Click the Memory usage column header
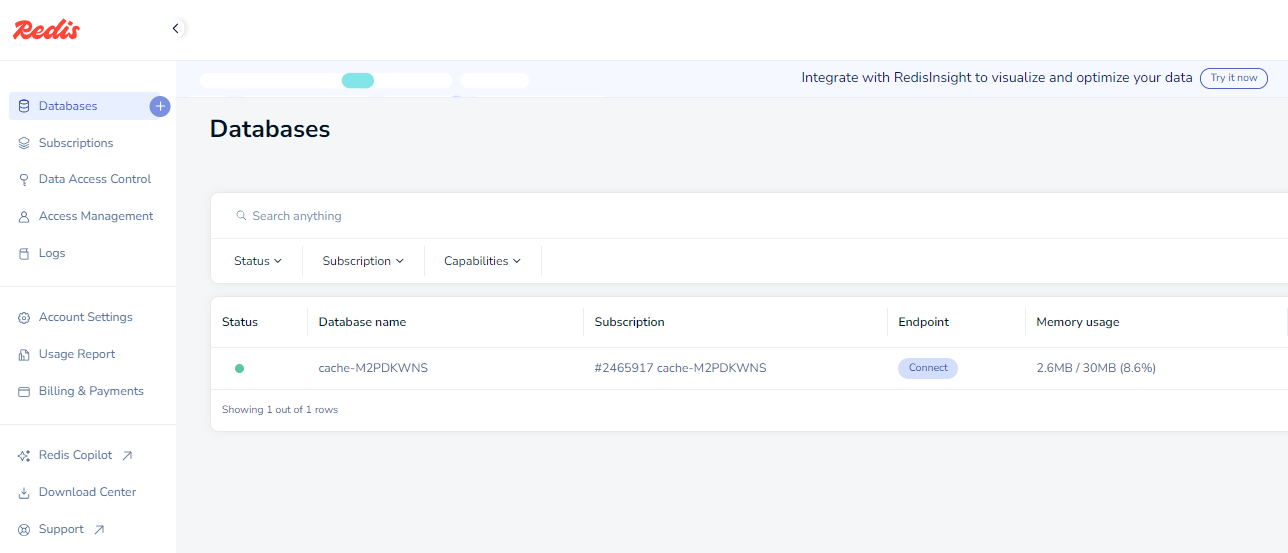Viewport: 1288px width, 553px height. [x=1078, y=322]
